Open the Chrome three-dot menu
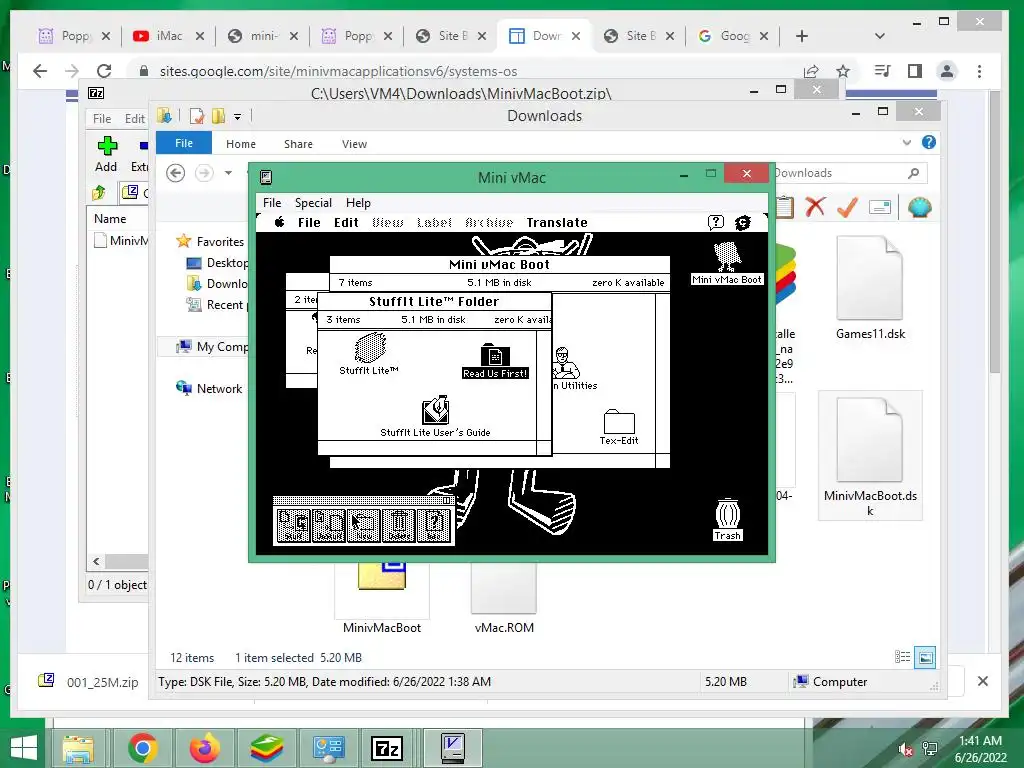 point(979,71)
